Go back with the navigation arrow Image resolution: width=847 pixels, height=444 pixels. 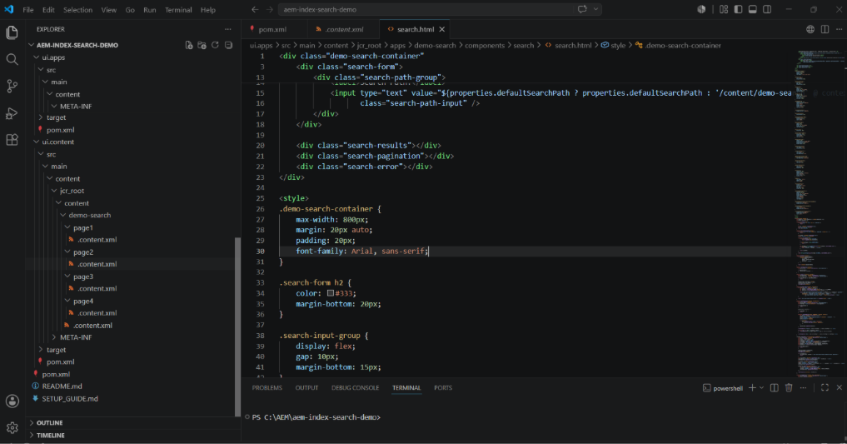point(255,9)
